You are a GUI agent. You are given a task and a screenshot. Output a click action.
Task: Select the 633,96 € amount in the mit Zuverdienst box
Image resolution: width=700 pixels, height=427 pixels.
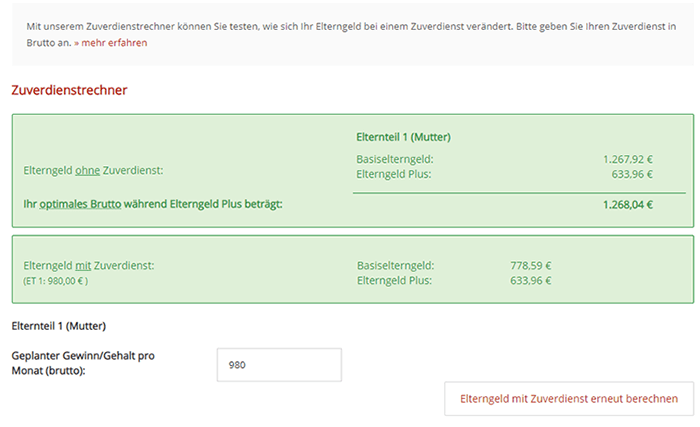point(530,281)
